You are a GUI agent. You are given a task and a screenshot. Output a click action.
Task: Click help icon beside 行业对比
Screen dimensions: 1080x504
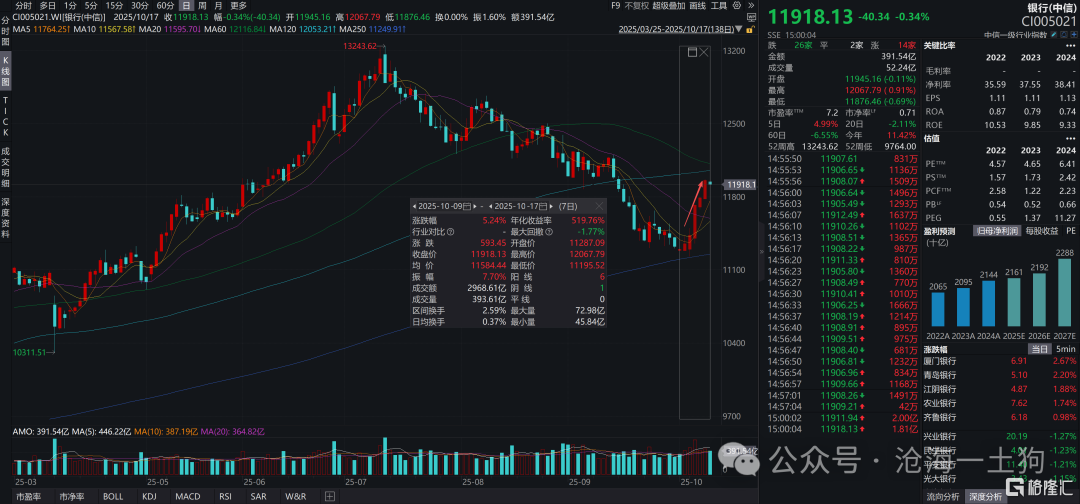[x=452, y=231]
